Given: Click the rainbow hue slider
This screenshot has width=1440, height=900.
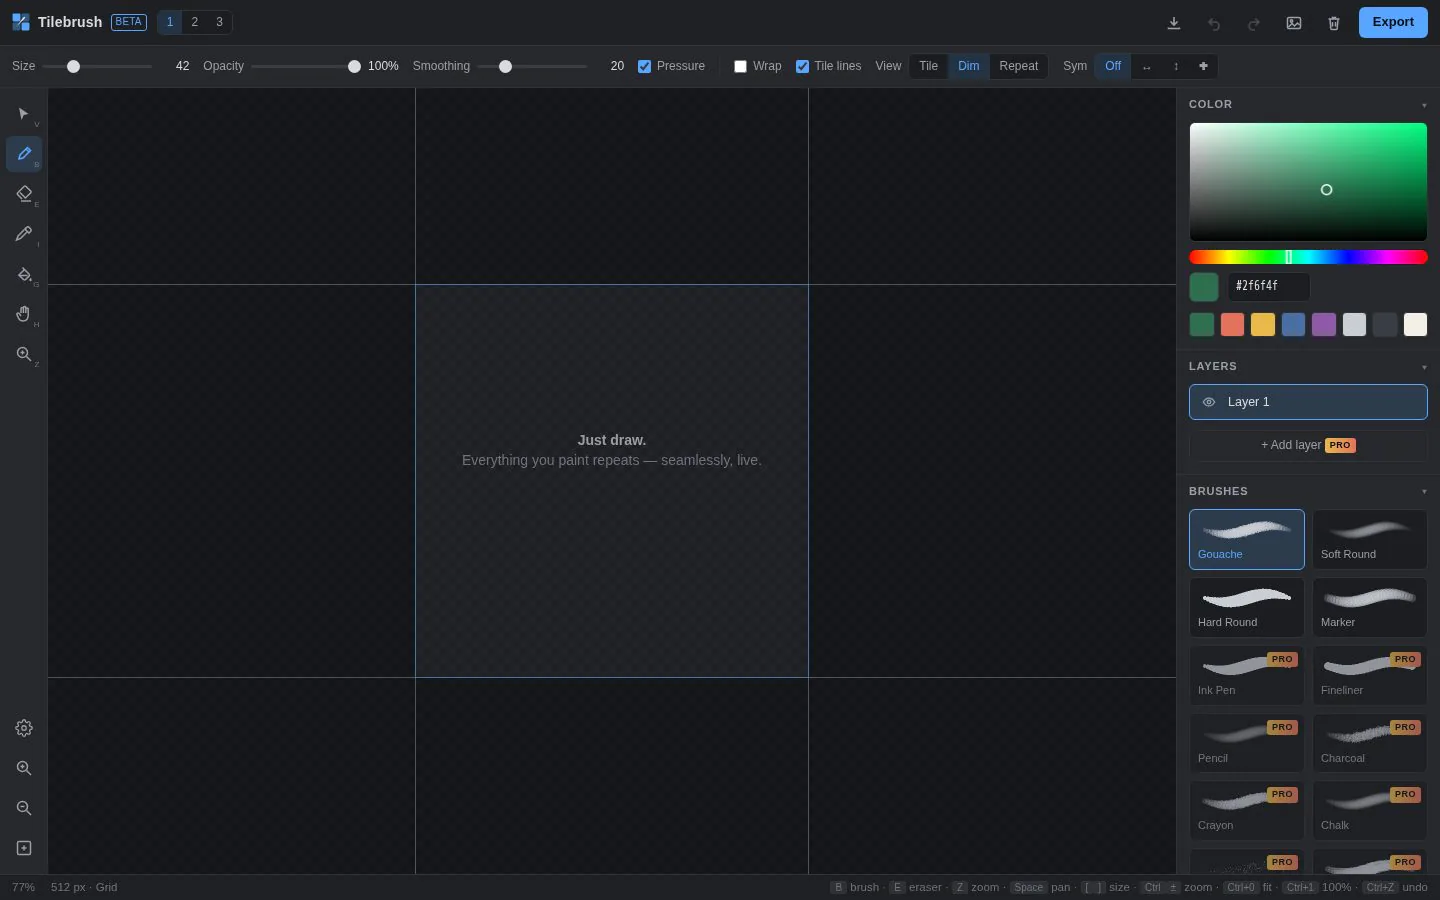Looking at the screenshot, I should click(x=1308, y=257).
